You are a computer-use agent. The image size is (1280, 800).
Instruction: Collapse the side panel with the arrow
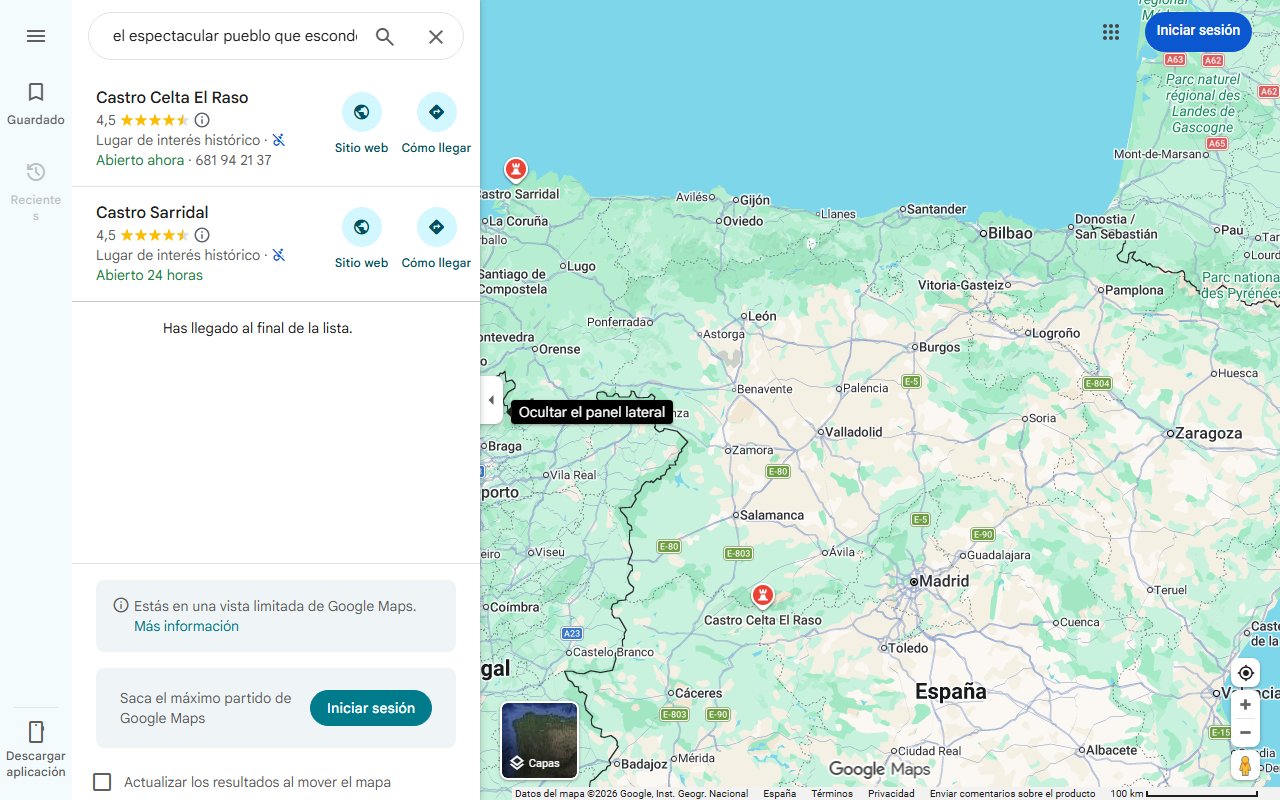coord(491,399)
